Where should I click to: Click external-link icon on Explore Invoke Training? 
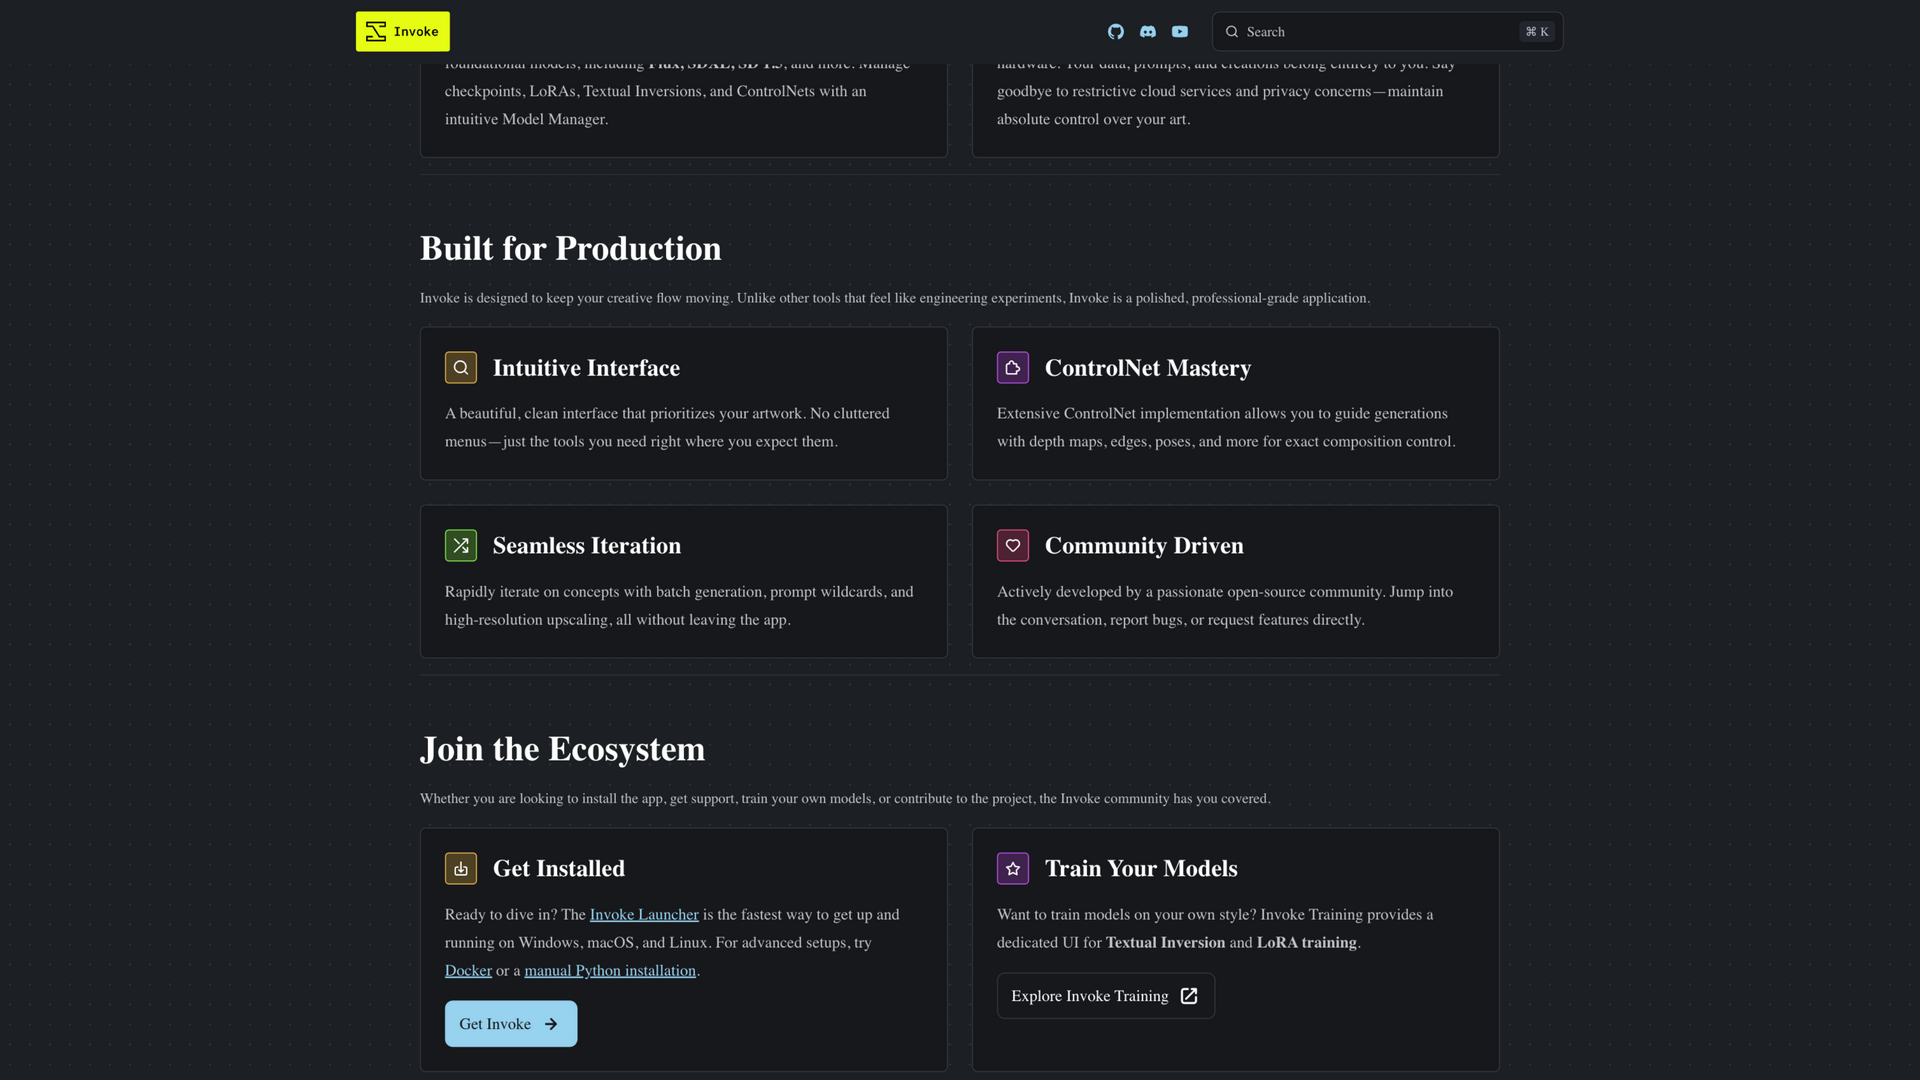tap(1189, 996)
